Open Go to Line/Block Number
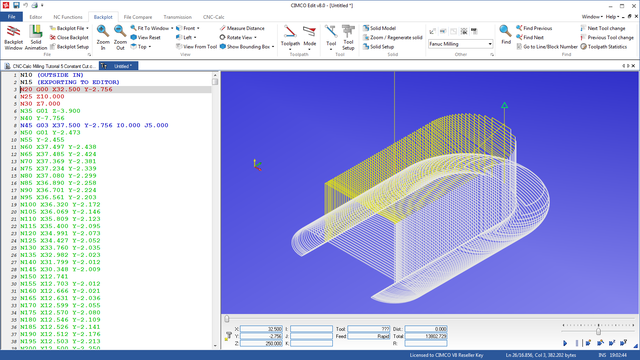640x360 pixels. tap(547, 47)
